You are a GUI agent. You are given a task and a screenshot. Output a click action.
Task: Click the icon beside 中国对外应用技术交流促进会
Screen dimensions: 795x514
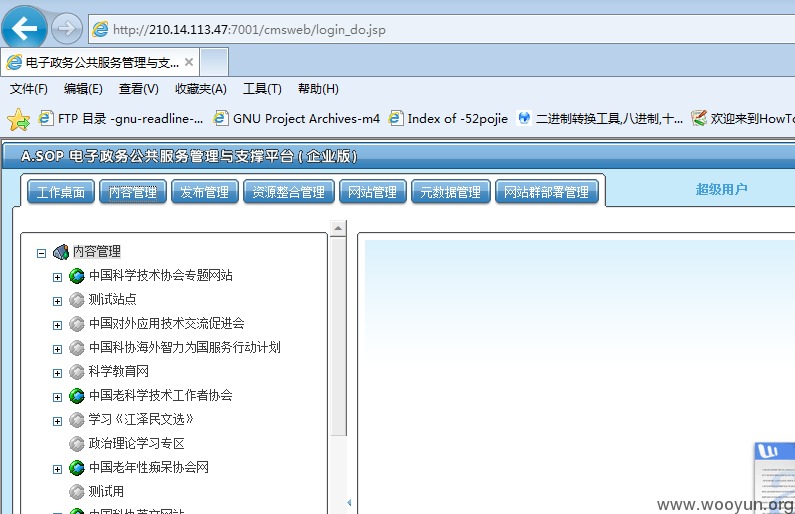tap(77, 324)
